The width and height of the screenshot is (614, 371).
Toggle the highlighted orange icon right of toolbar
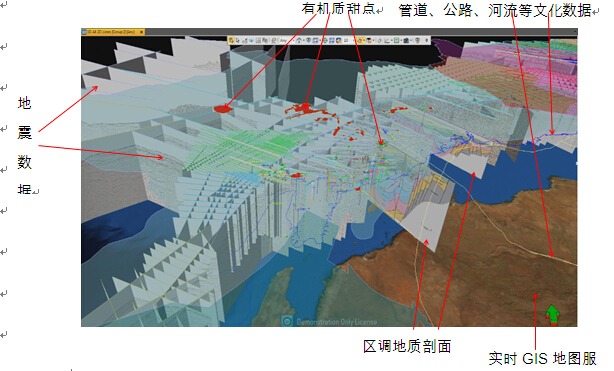coord(359,40)
